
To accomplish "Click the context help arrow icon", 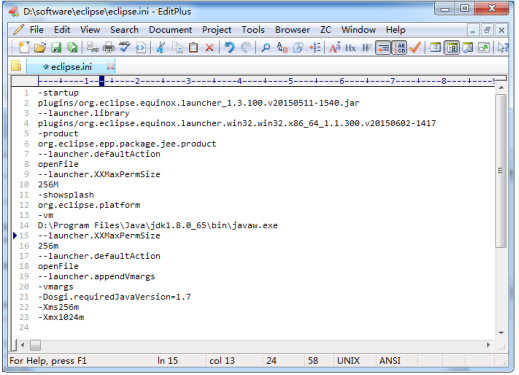I will tap(503, 48).
